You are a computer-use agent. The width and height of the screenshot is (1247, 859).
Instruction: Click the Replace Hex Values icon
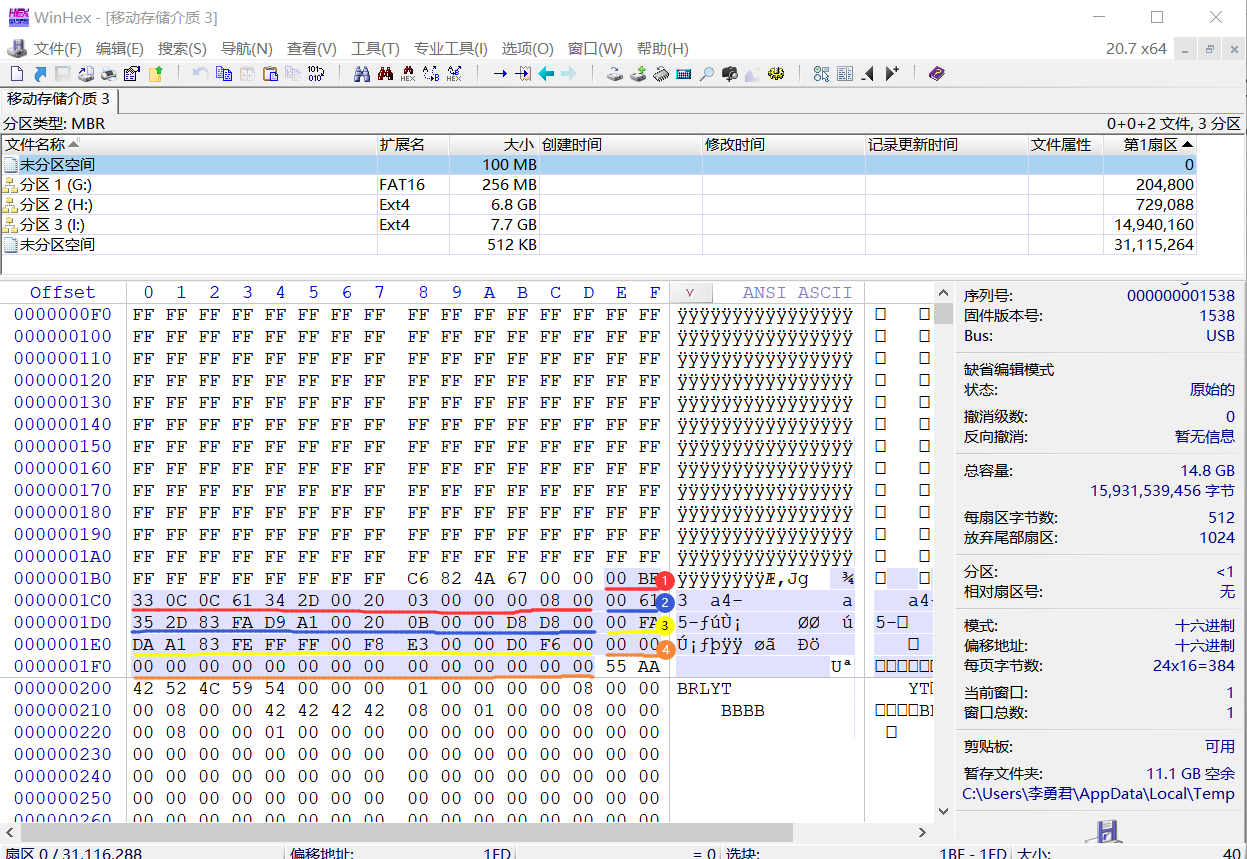(454, 74)
